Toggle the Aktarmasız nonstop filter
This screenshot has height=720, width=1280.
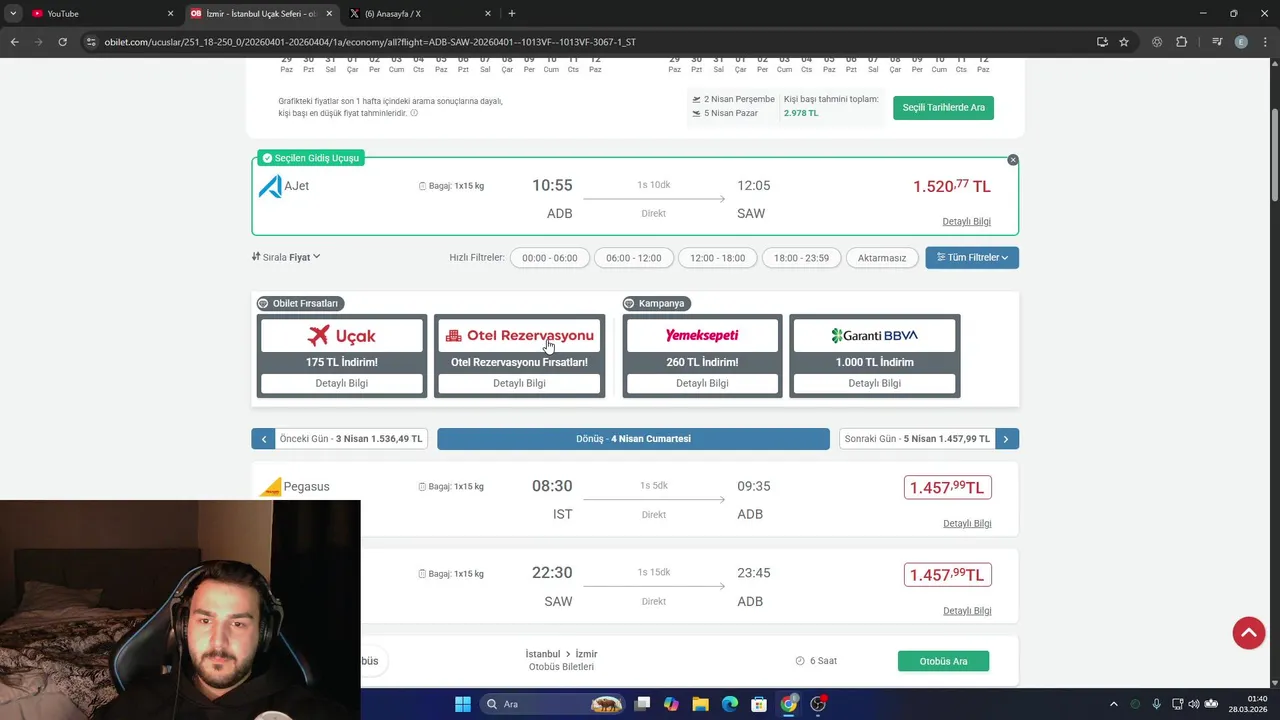(x=882, y=258)
